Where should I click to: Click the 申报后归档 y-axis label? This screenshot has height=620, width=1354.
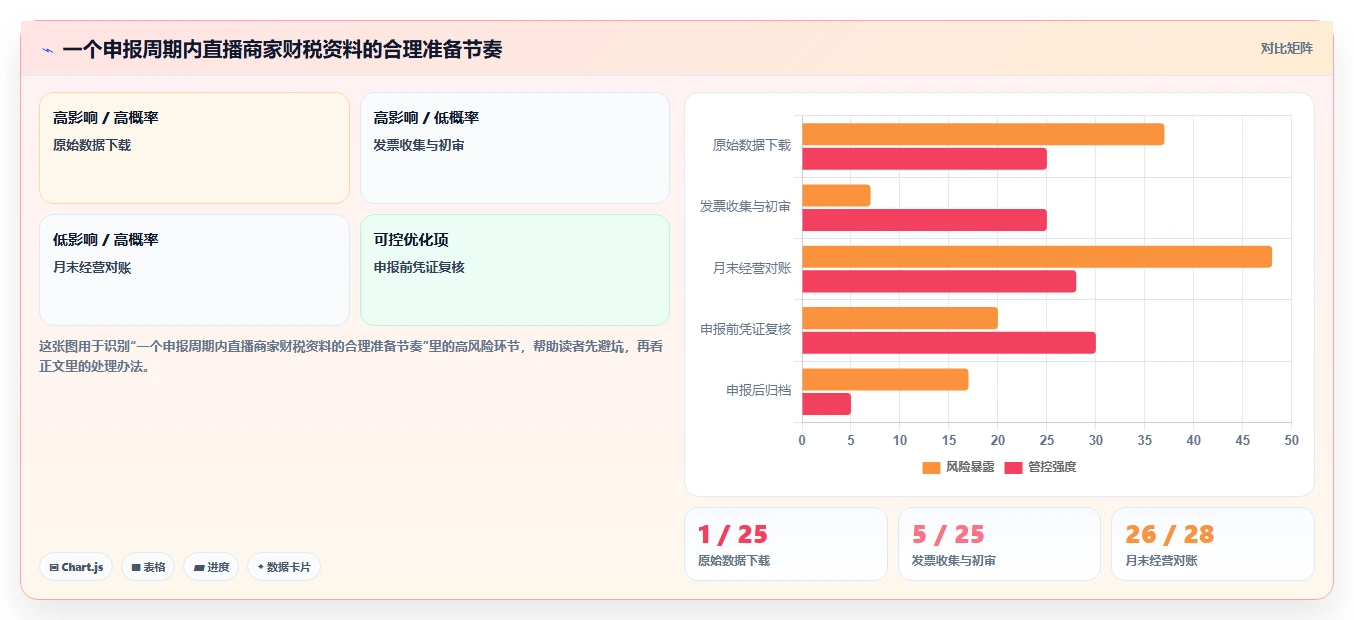tap(759, 391)
